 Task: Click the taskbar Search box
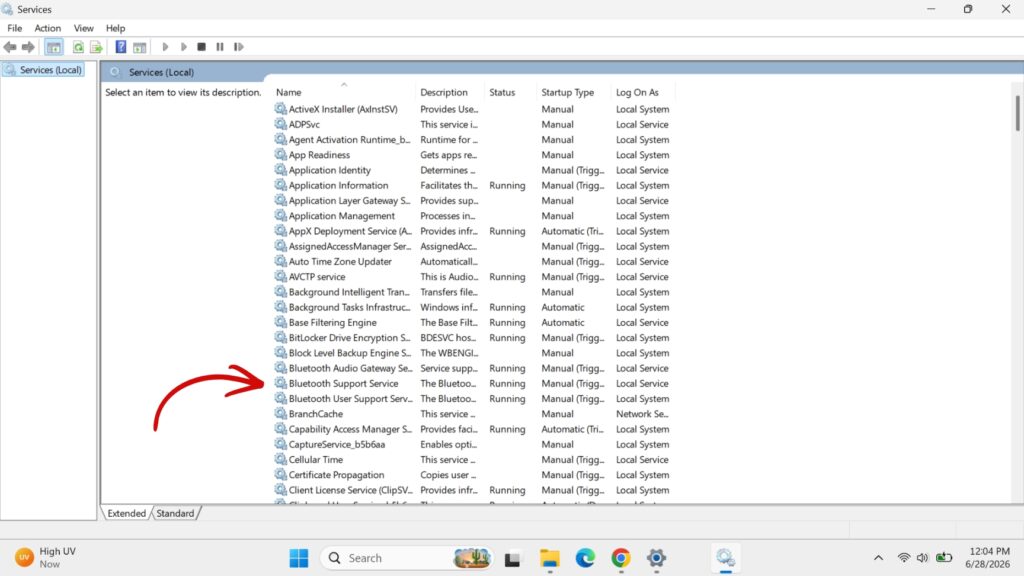(406, 558)
